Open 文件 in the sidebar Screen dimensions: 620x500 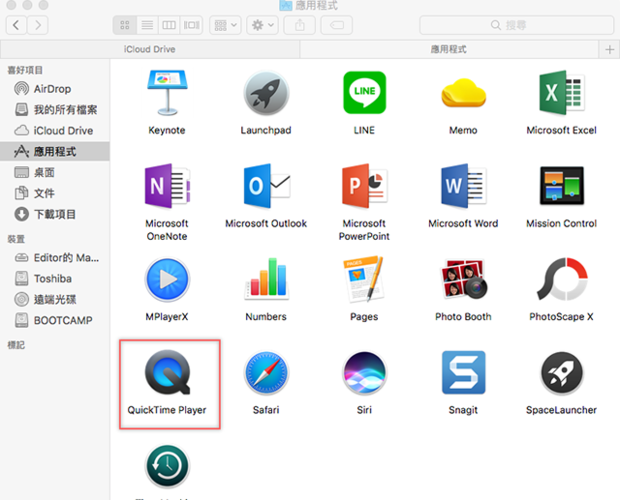[x=55, y=193]
